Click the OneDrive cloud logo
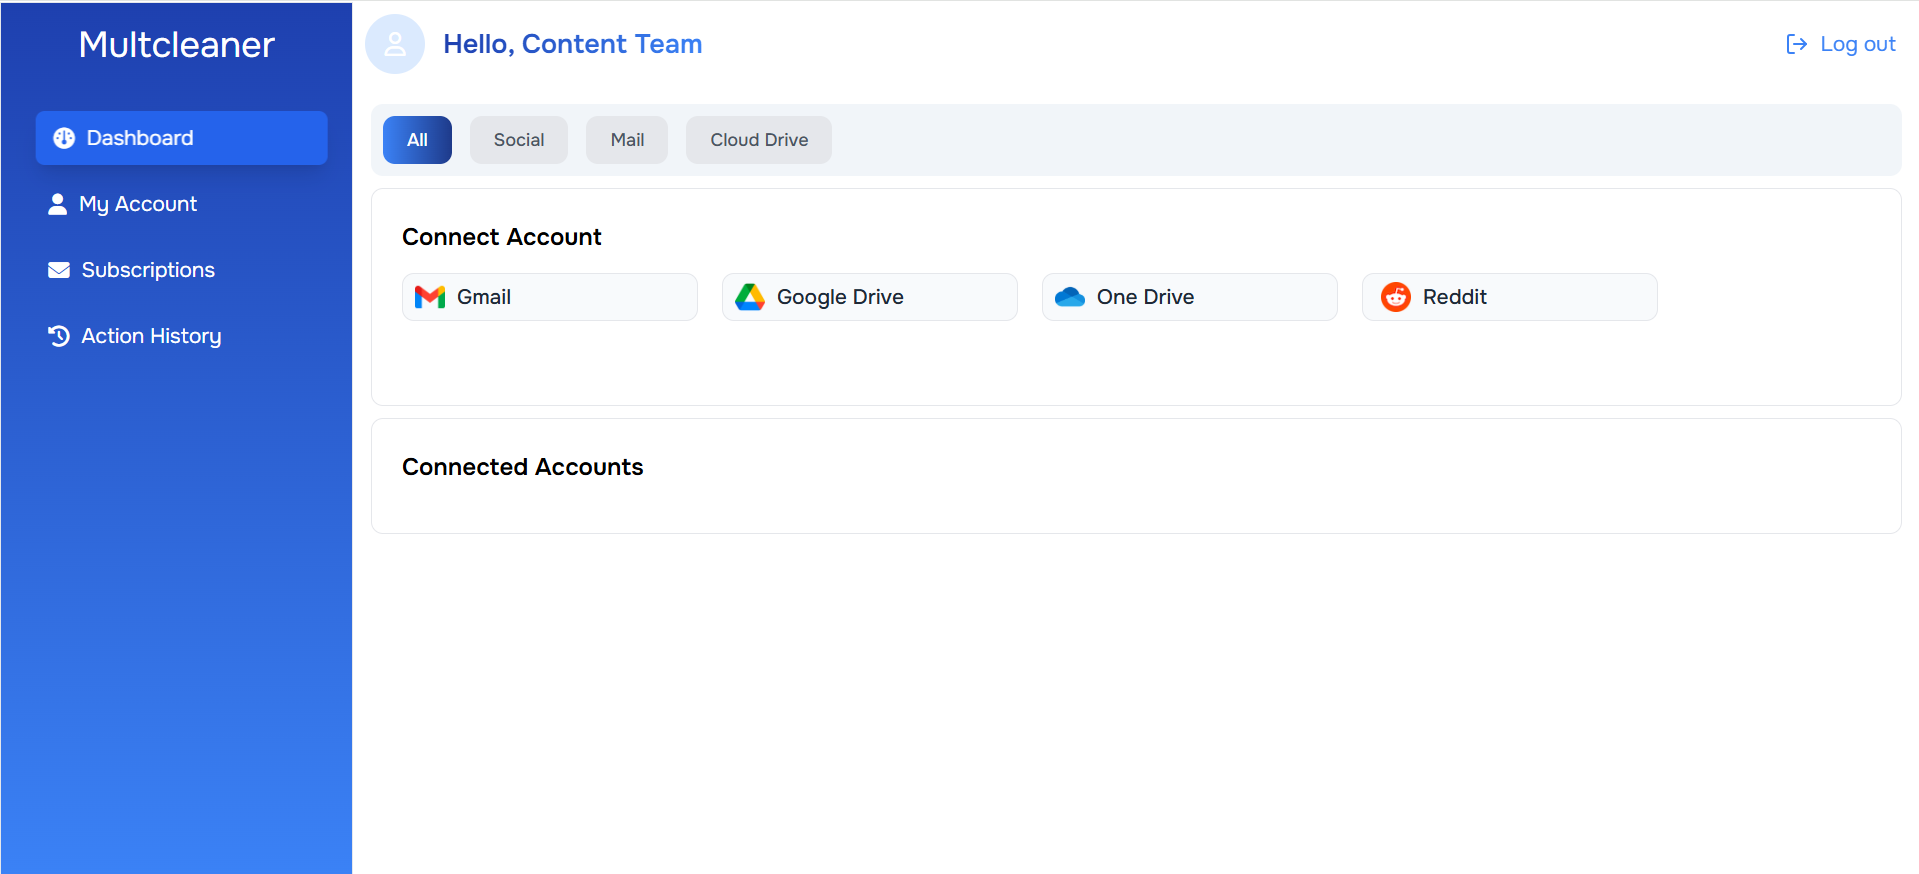 click(1070, 297)
